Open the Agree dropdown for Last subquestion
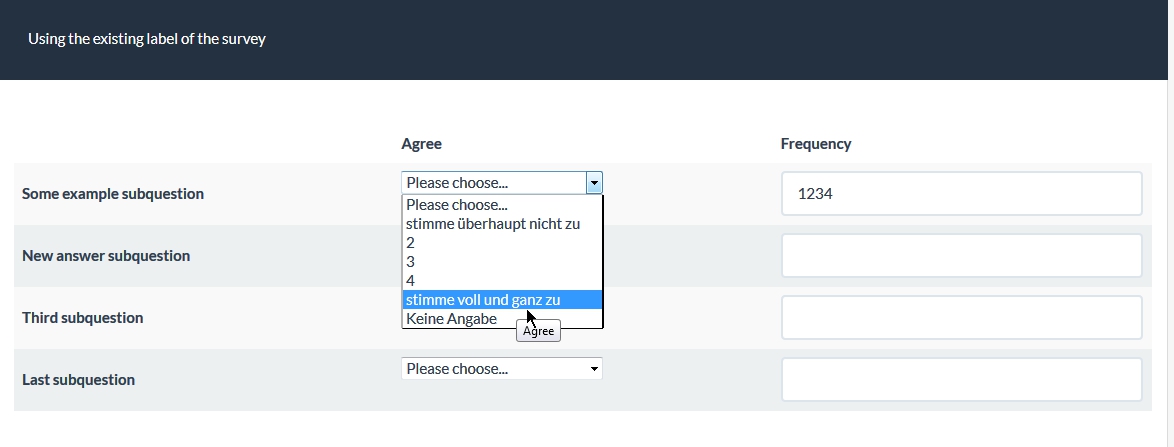Viewport: 1174px width, 447px height. 501,369
